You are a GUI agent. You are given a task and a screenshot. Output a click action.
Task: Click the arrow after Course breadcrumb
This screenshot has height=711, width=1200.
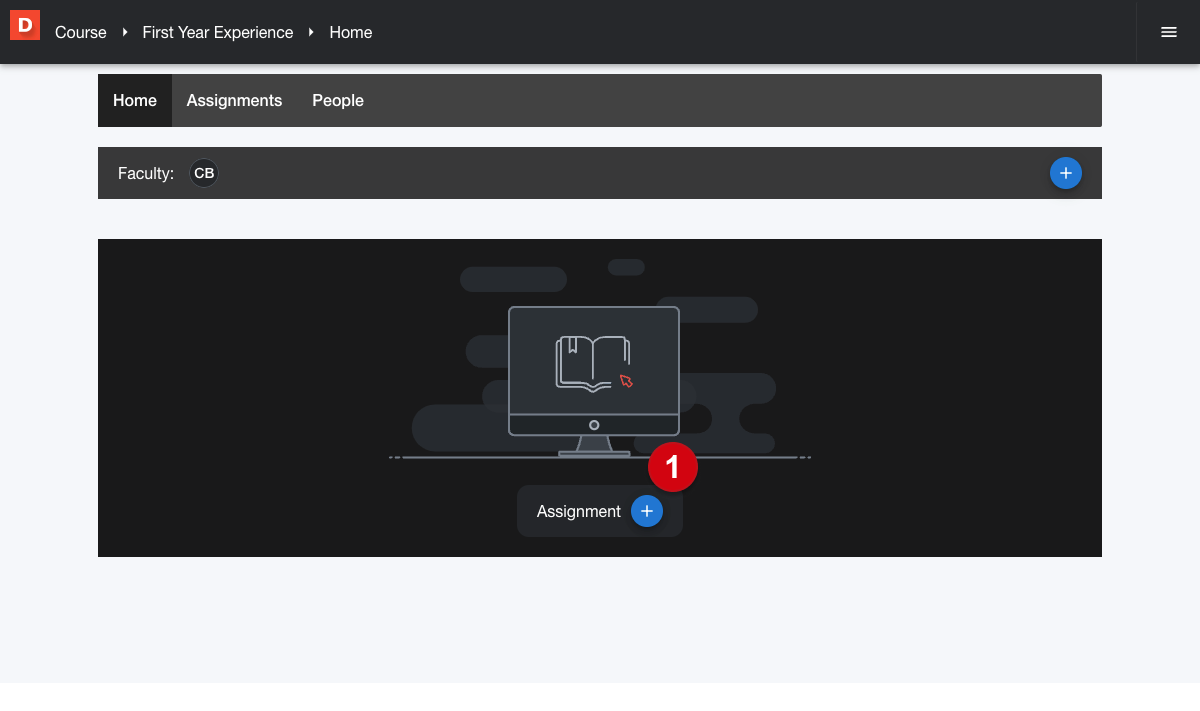click(125, 32)
